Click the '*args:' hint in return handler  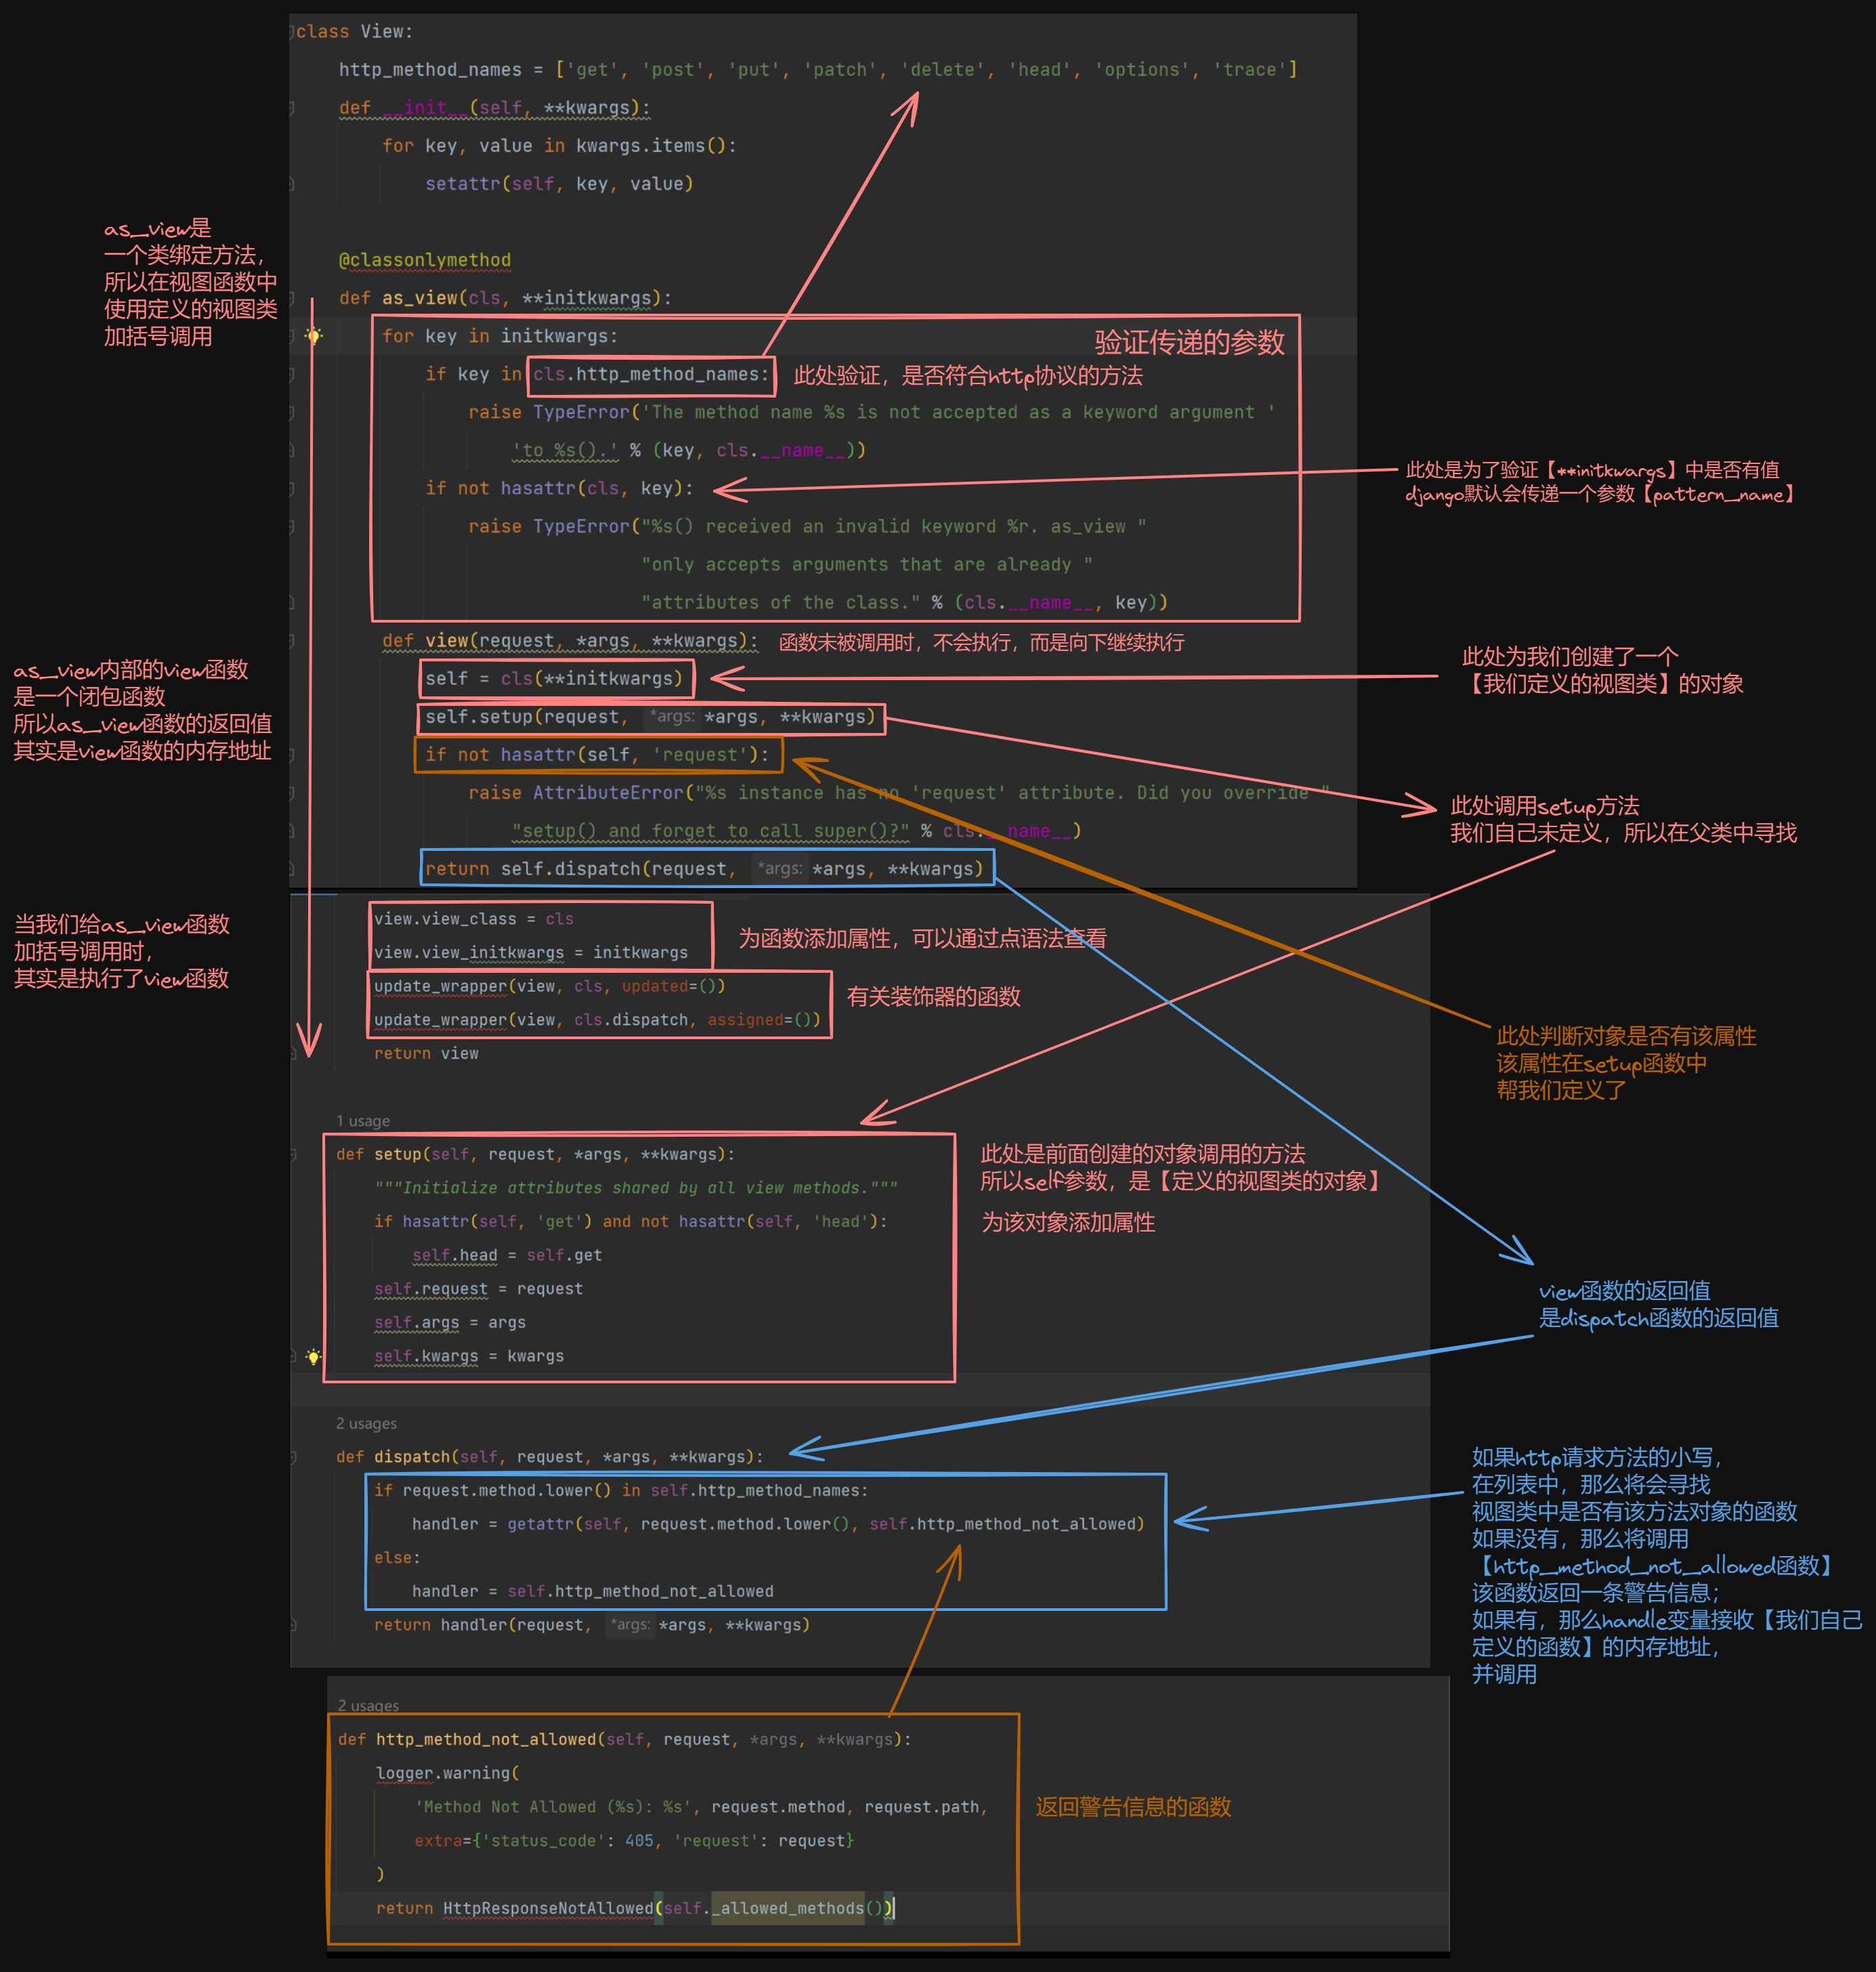coord(631,1625)
